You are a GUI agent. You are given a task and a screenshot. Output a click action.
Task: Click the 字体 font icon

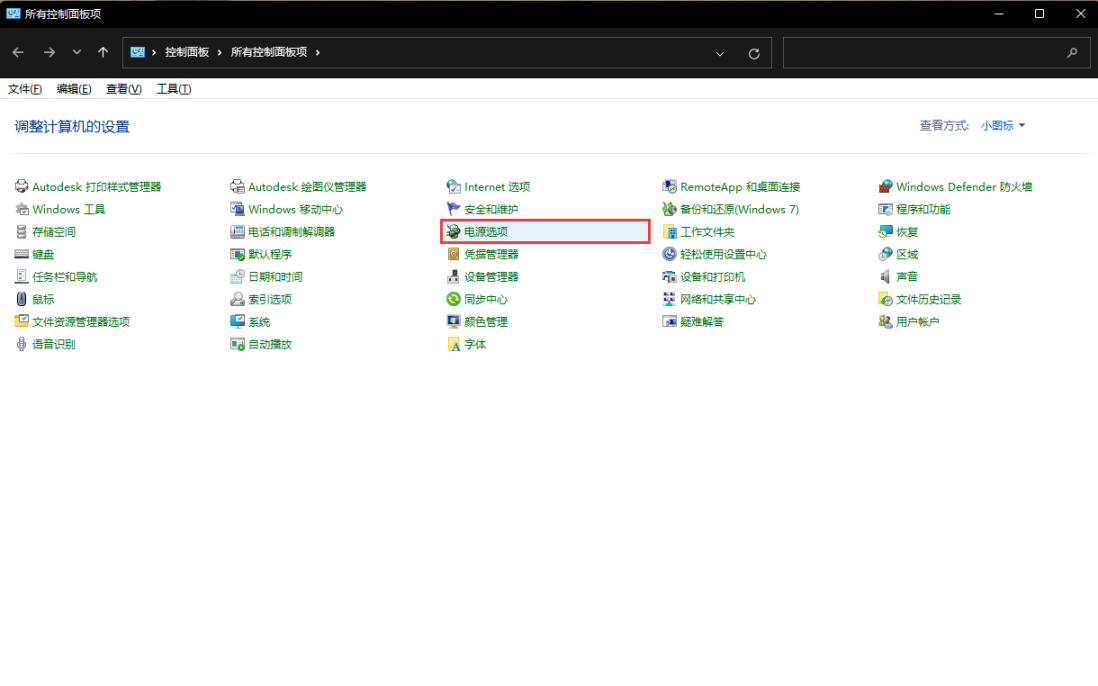pyautogui.click(x=454, y=344)
